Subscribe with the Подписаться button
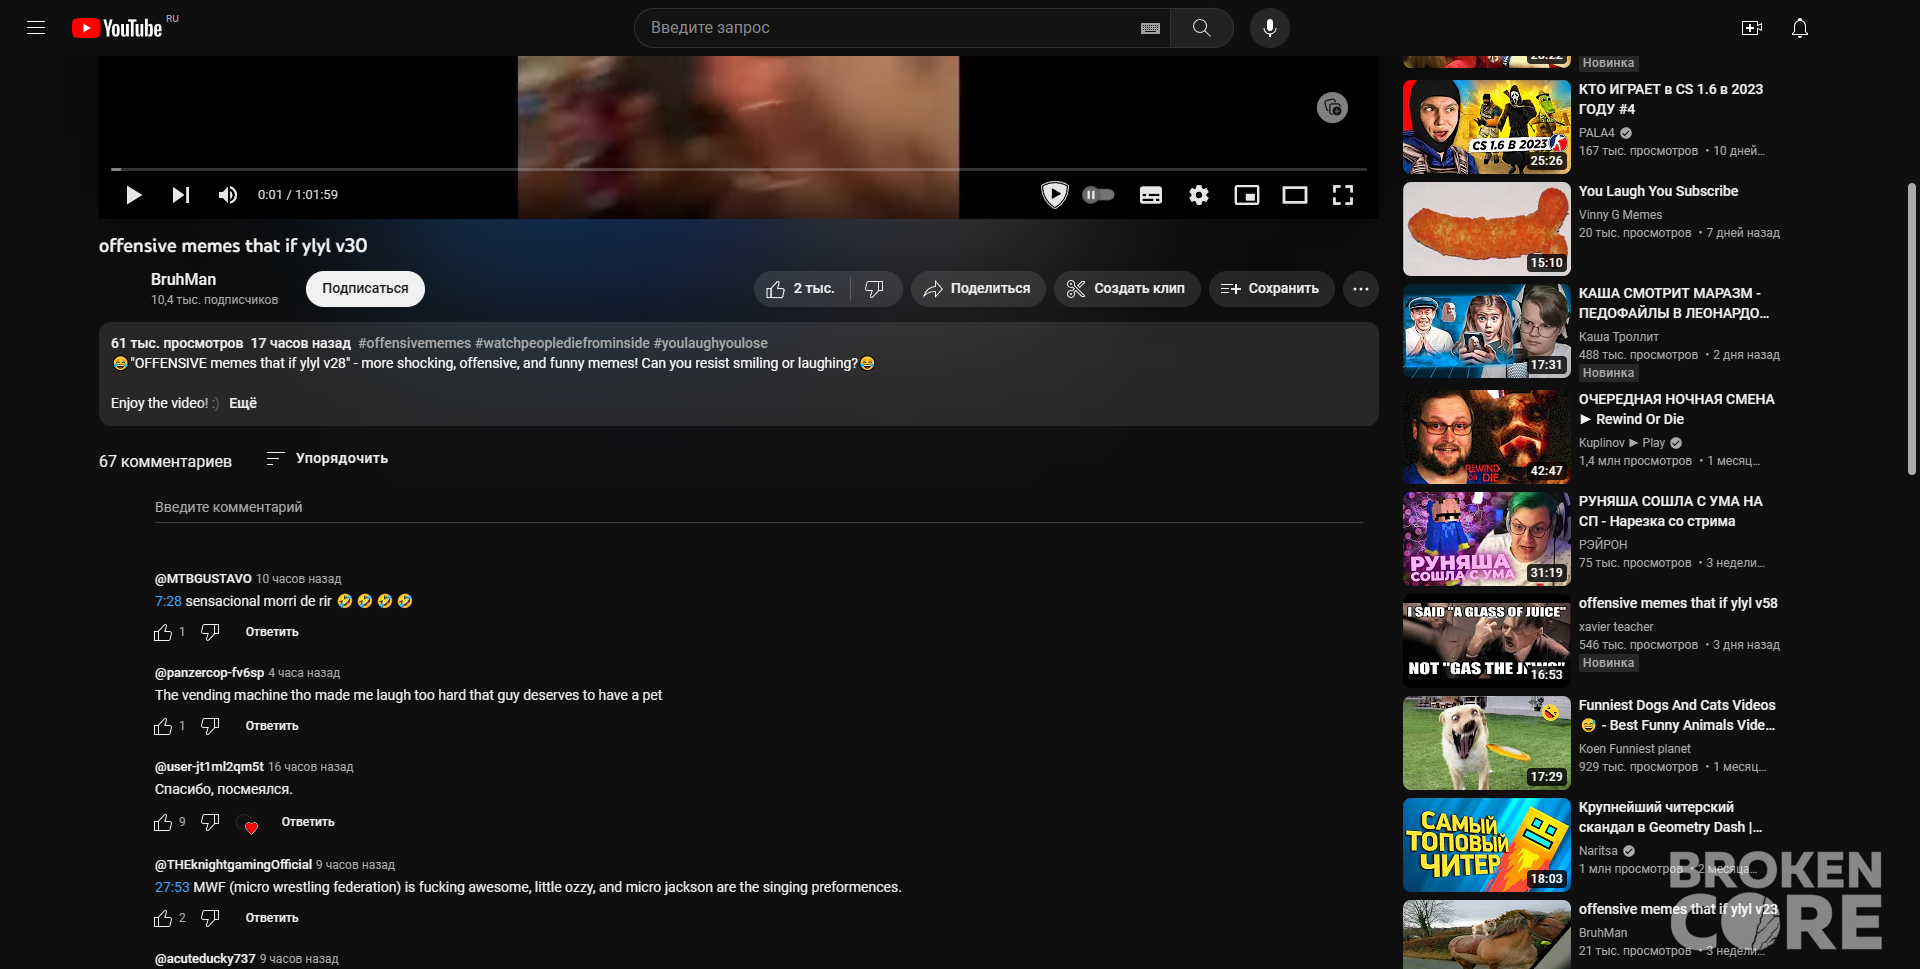 click(365, 289)
